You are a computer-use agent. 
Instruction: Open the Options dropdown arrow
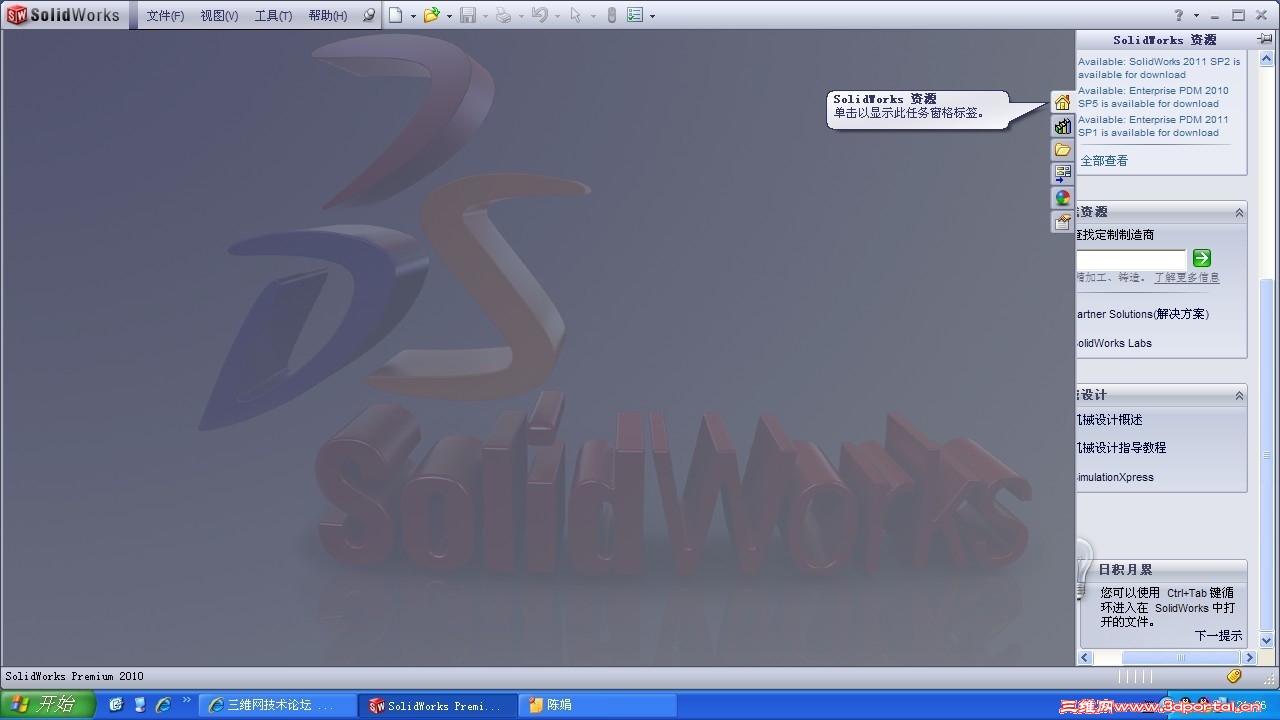click(x=652, y=16)
